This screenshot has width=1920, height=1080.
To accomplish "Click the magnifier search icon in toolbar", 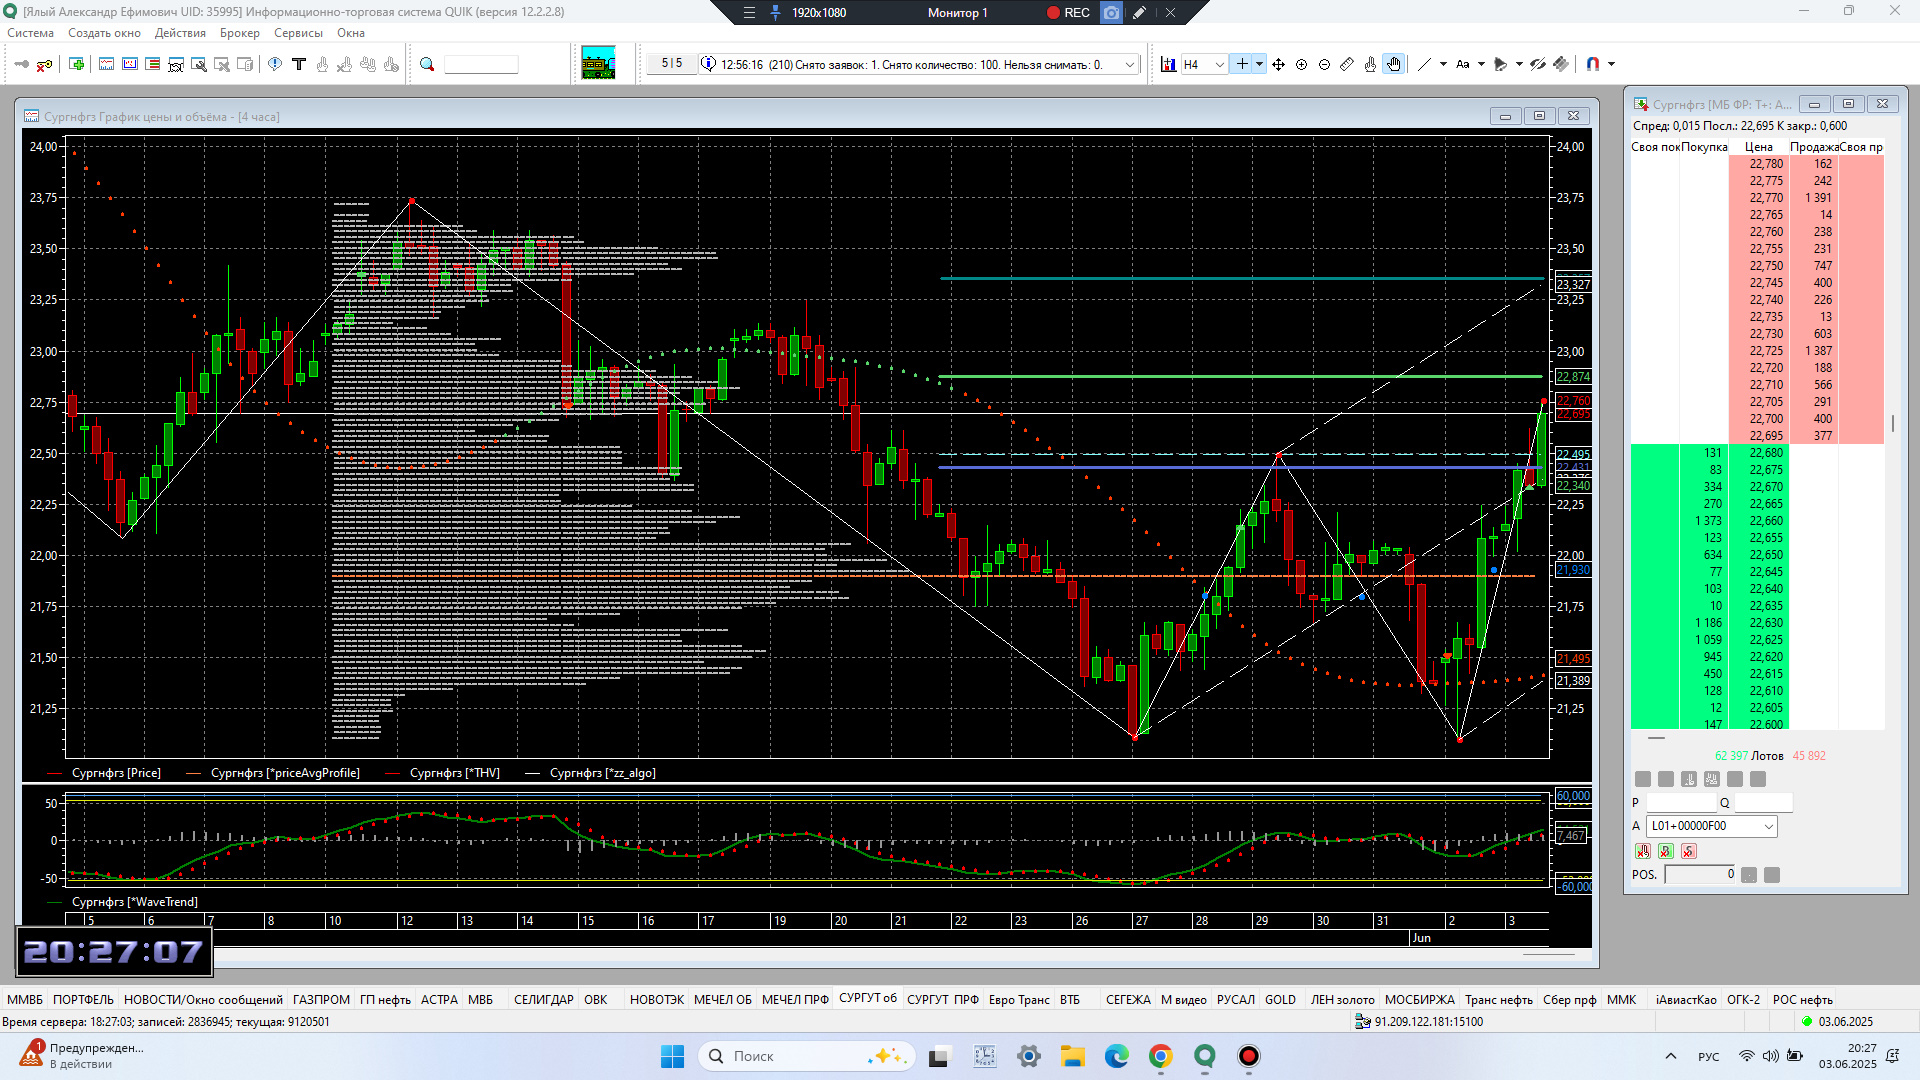I will click(427, 64).
